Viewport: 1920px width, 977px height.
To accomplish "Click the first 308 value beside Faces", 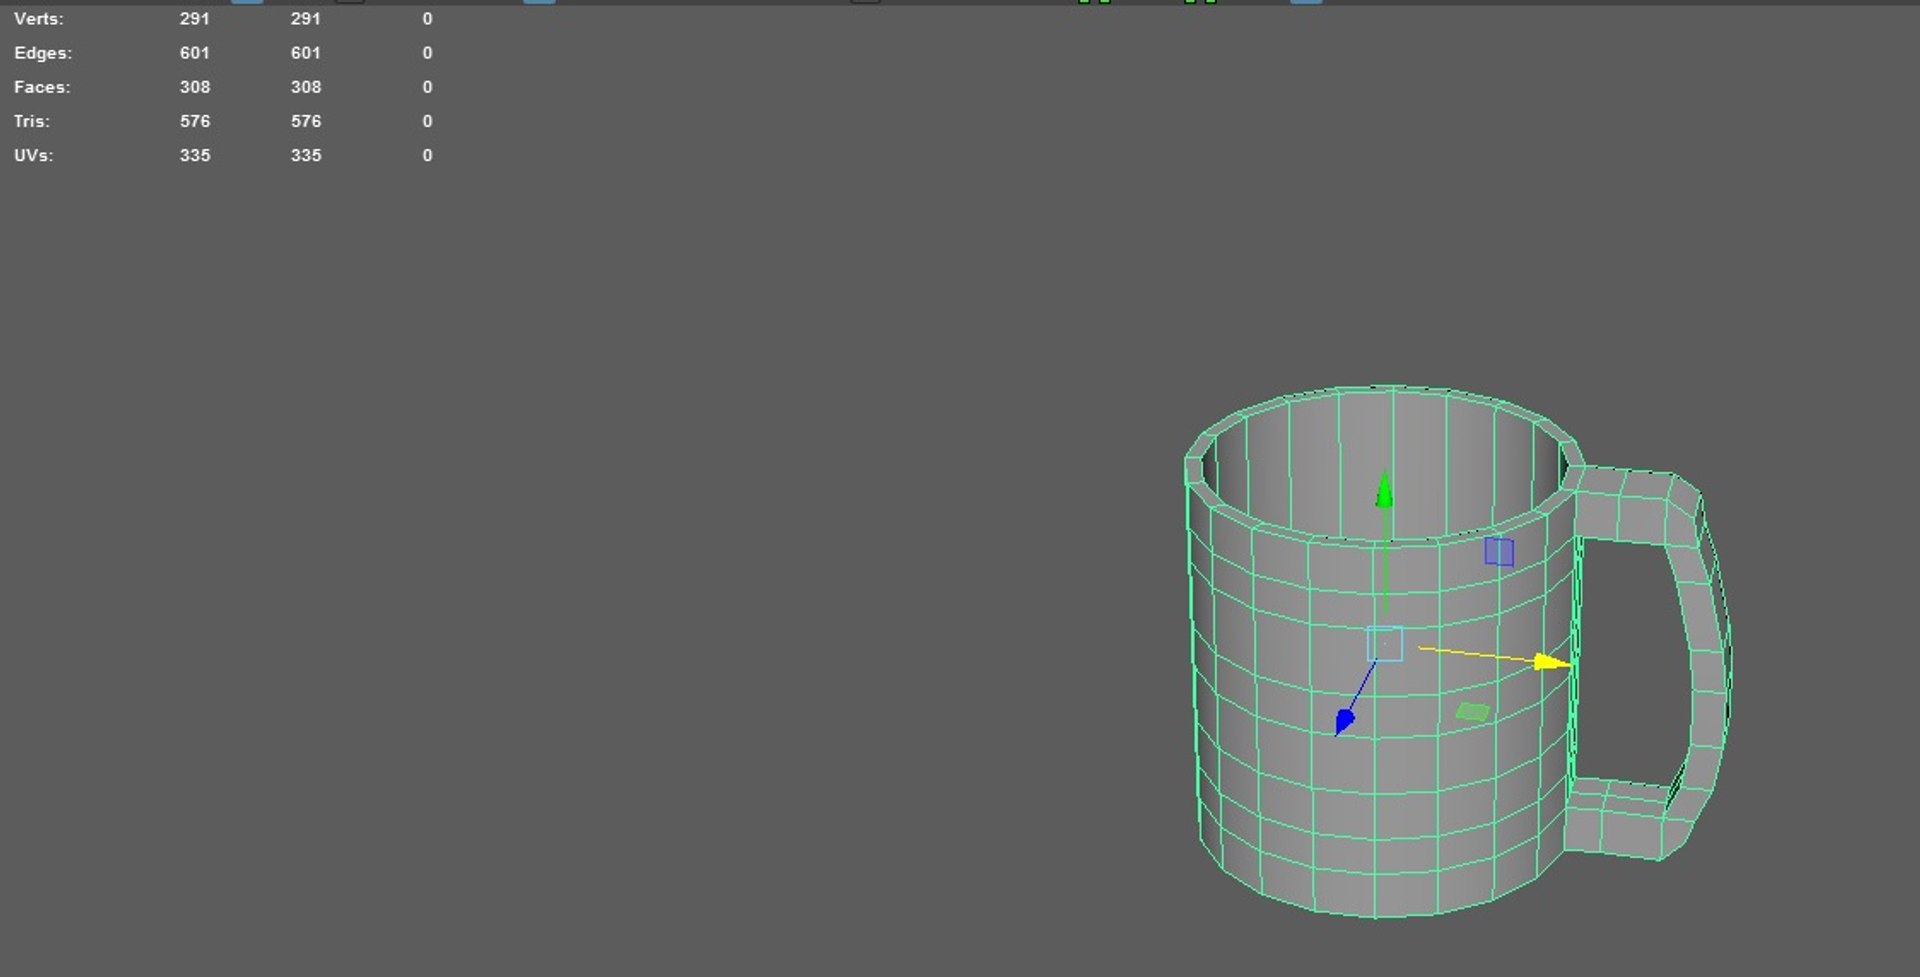I will pos(195,87).
